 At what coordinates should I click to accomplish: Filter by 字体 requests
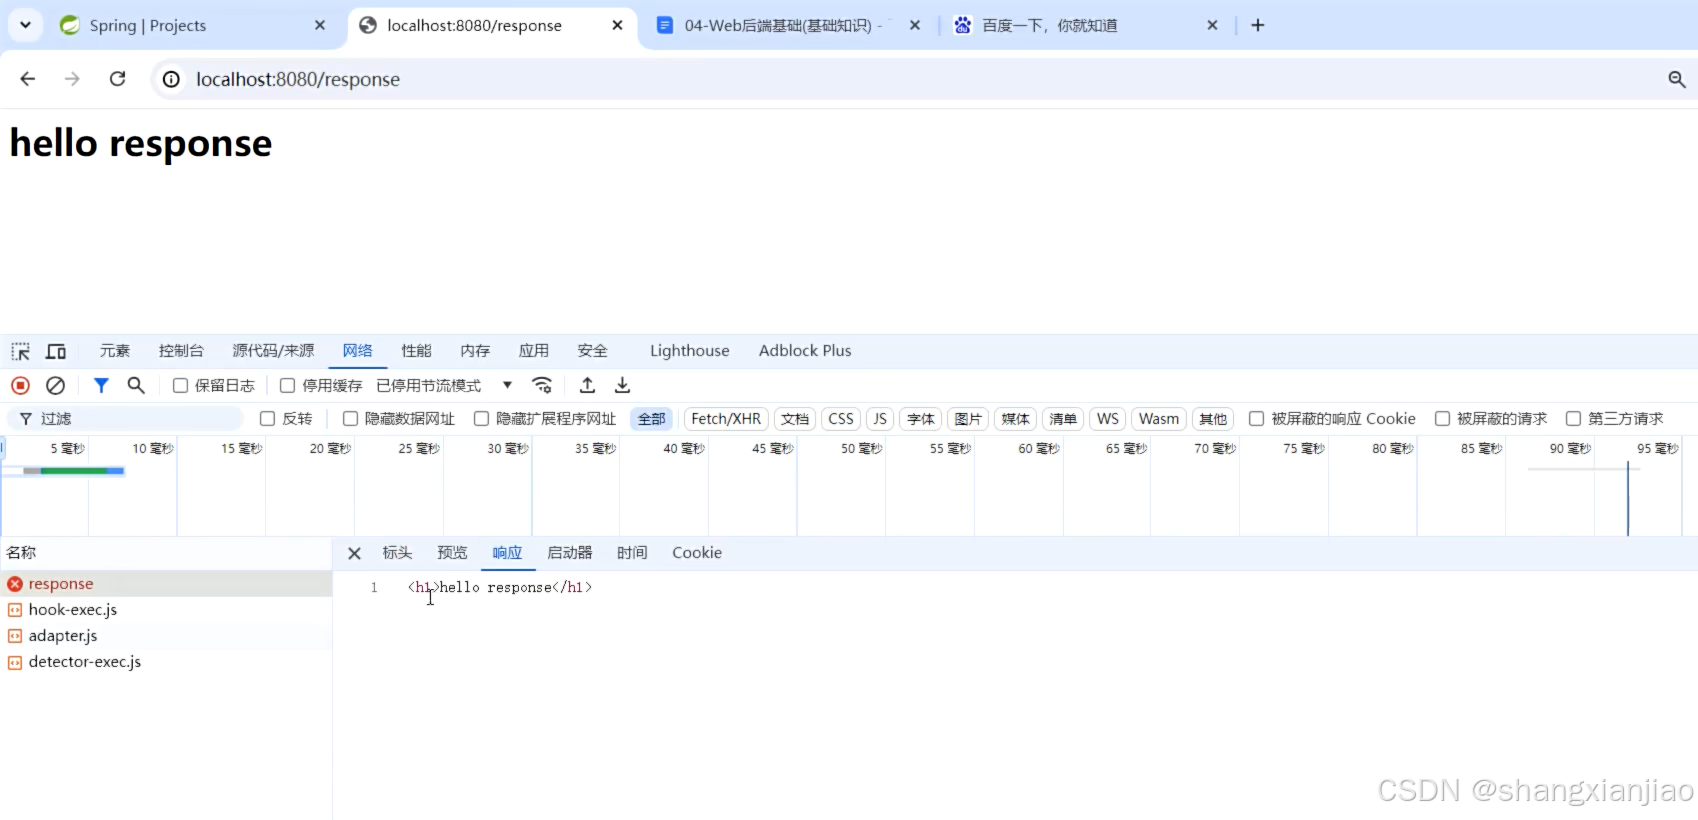point(921,419)
